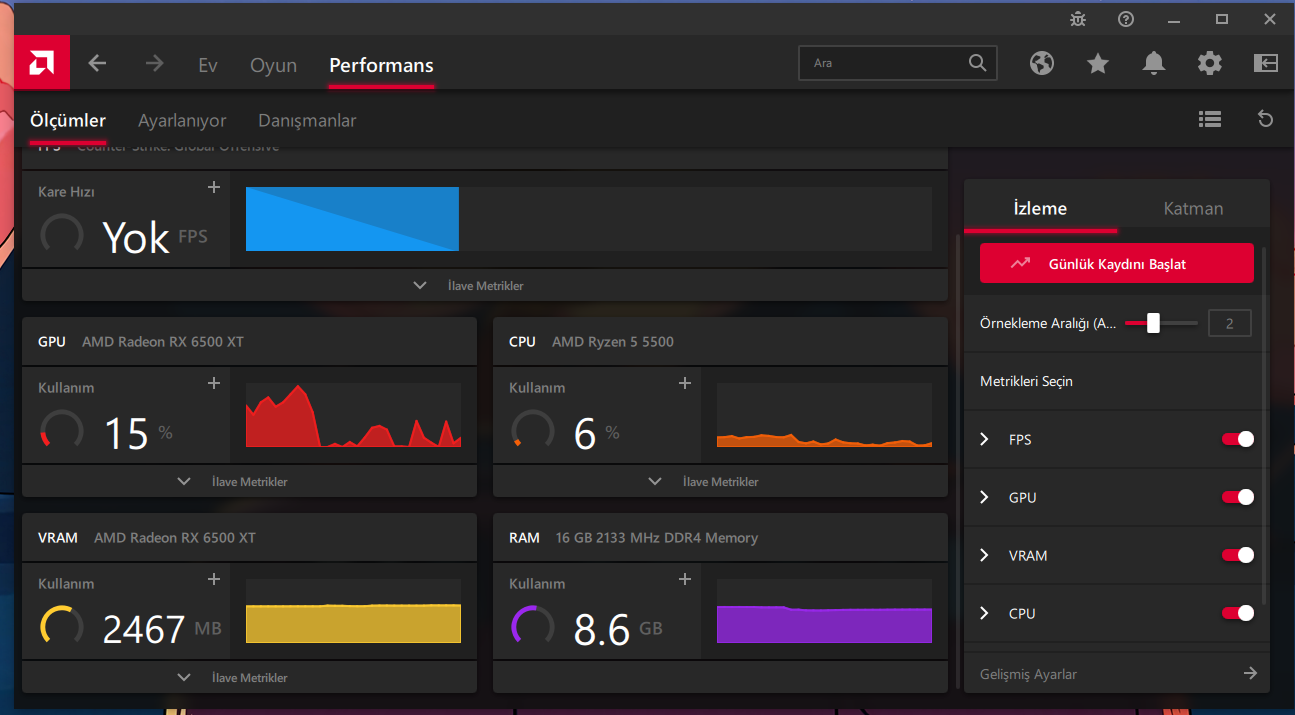Add Kare Hızı metric with plus icon
The width and height of the screenshot is (1295, 715).
[213, 187]
